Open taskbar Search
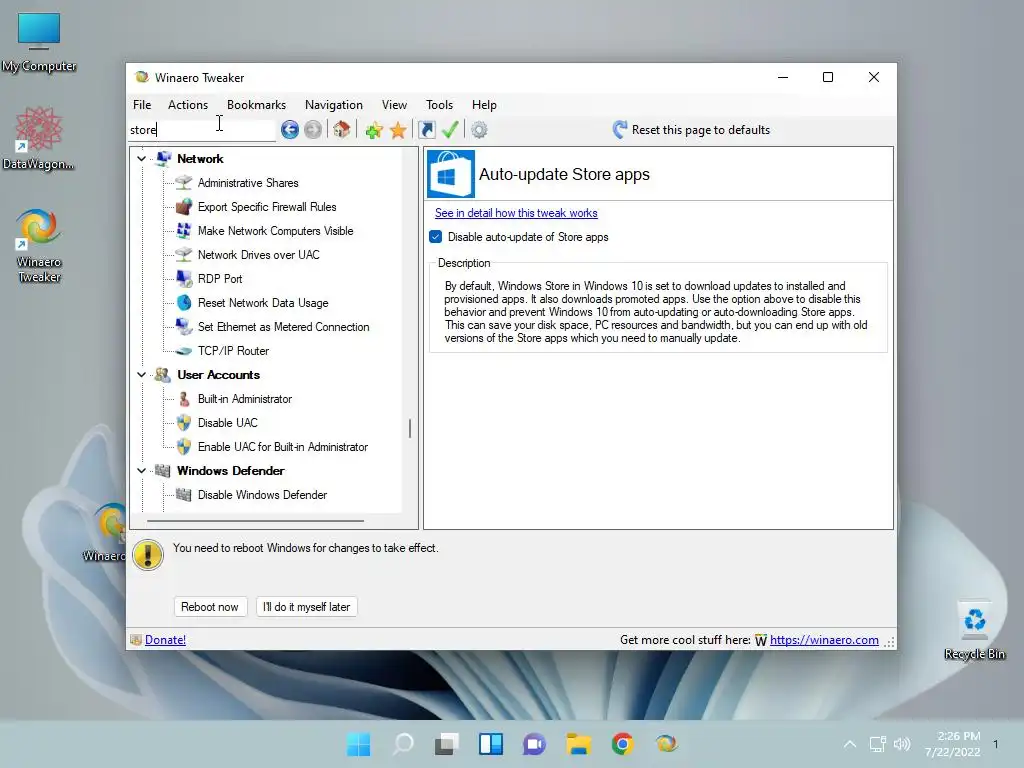1024x768 pixels. pos(403,744)
